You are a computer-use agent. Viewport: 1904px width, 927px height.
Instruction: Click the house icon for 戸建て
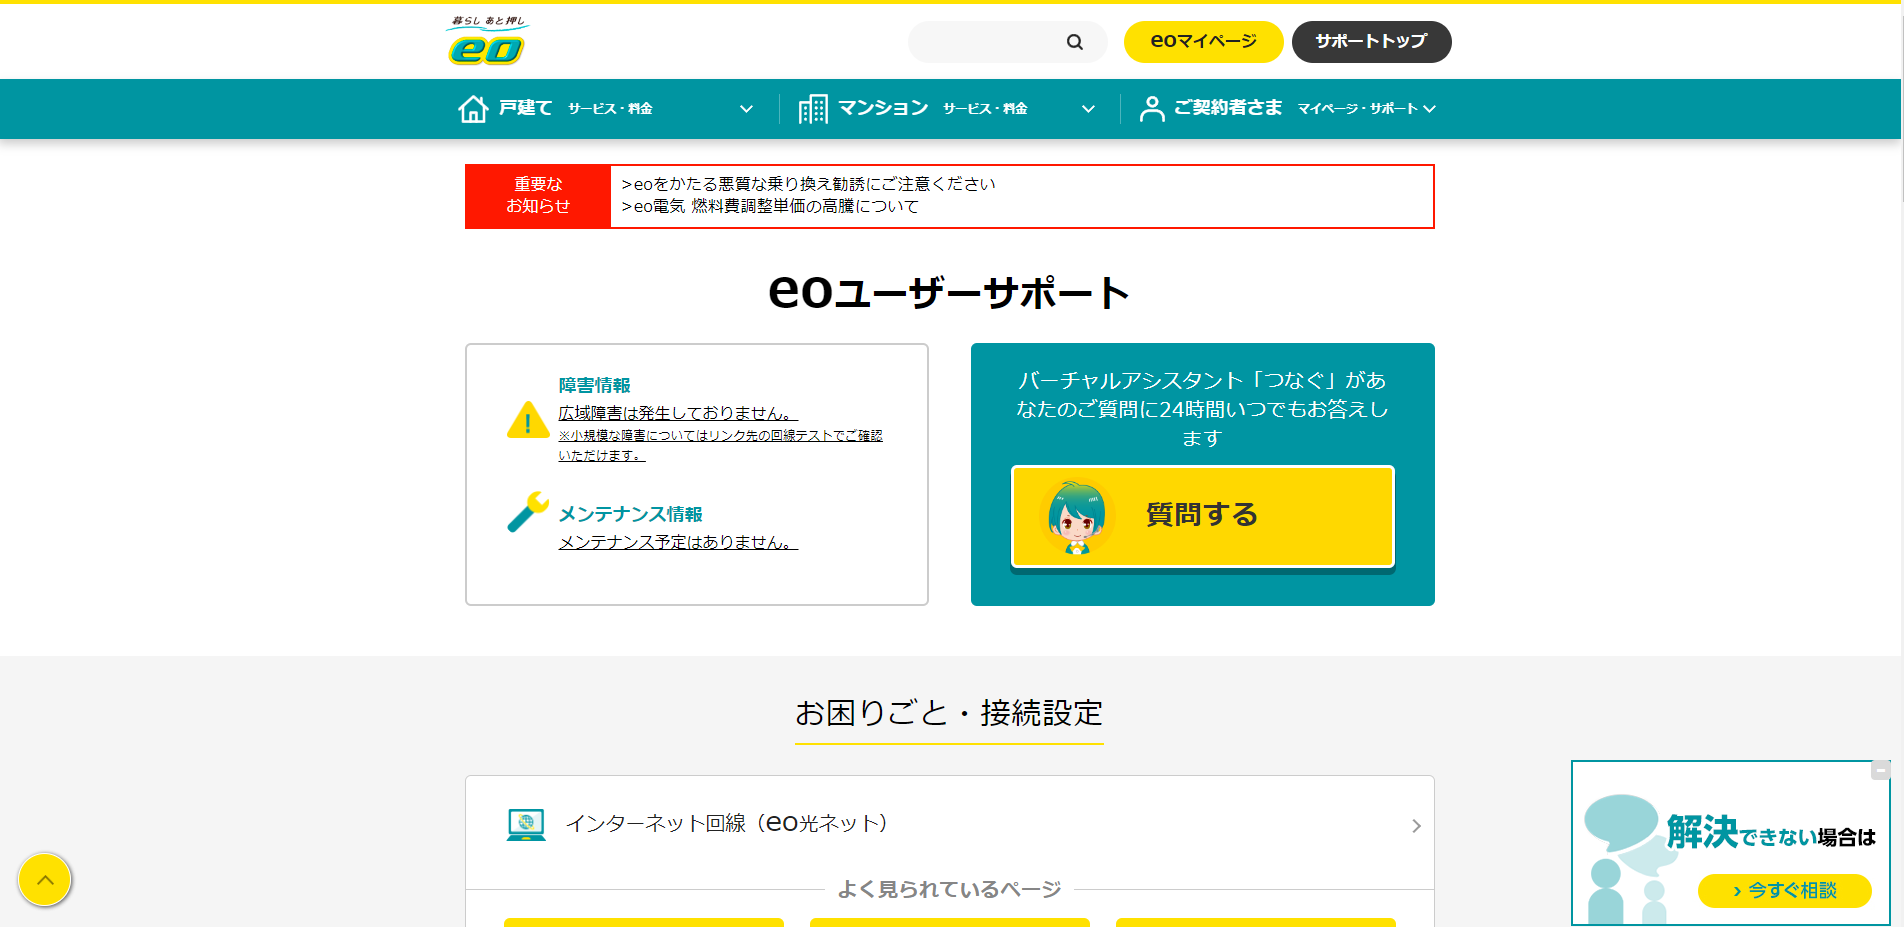coord(473,109)
